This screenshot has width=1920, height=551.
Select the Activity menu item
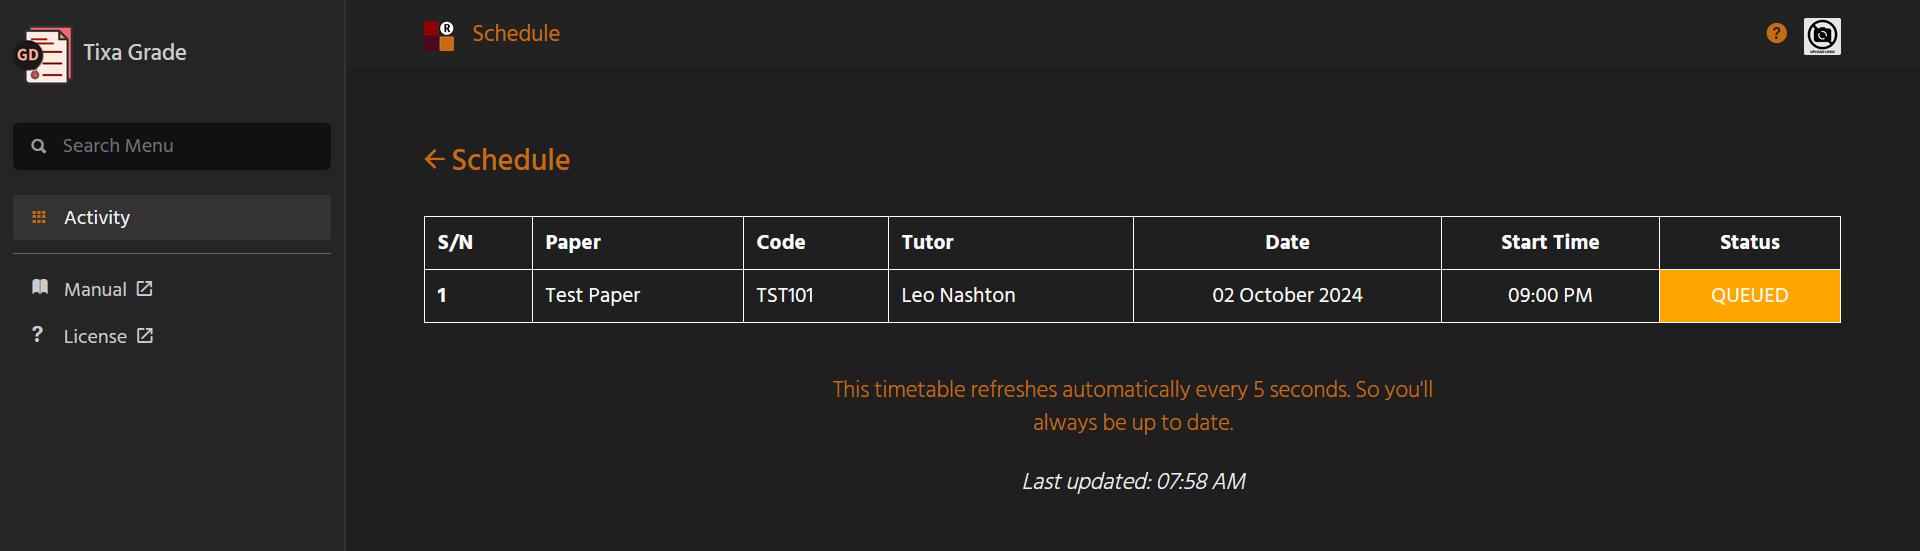(x=172, y=217)
